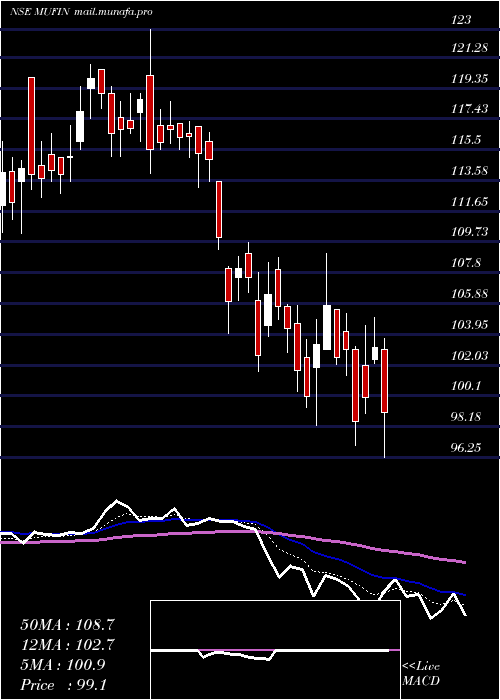The height and width of the screenshot is (700, 500).
Task: Select the 109.73 price axis label
Action: (470, 232)
